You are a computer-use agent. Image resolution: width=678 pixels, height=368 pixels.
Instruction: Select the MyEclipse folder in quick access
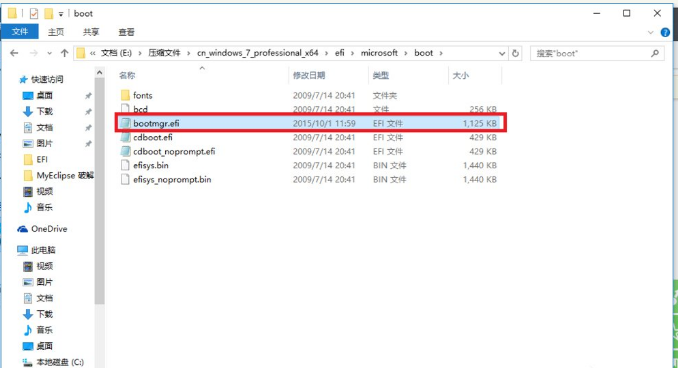click(58, 176)
